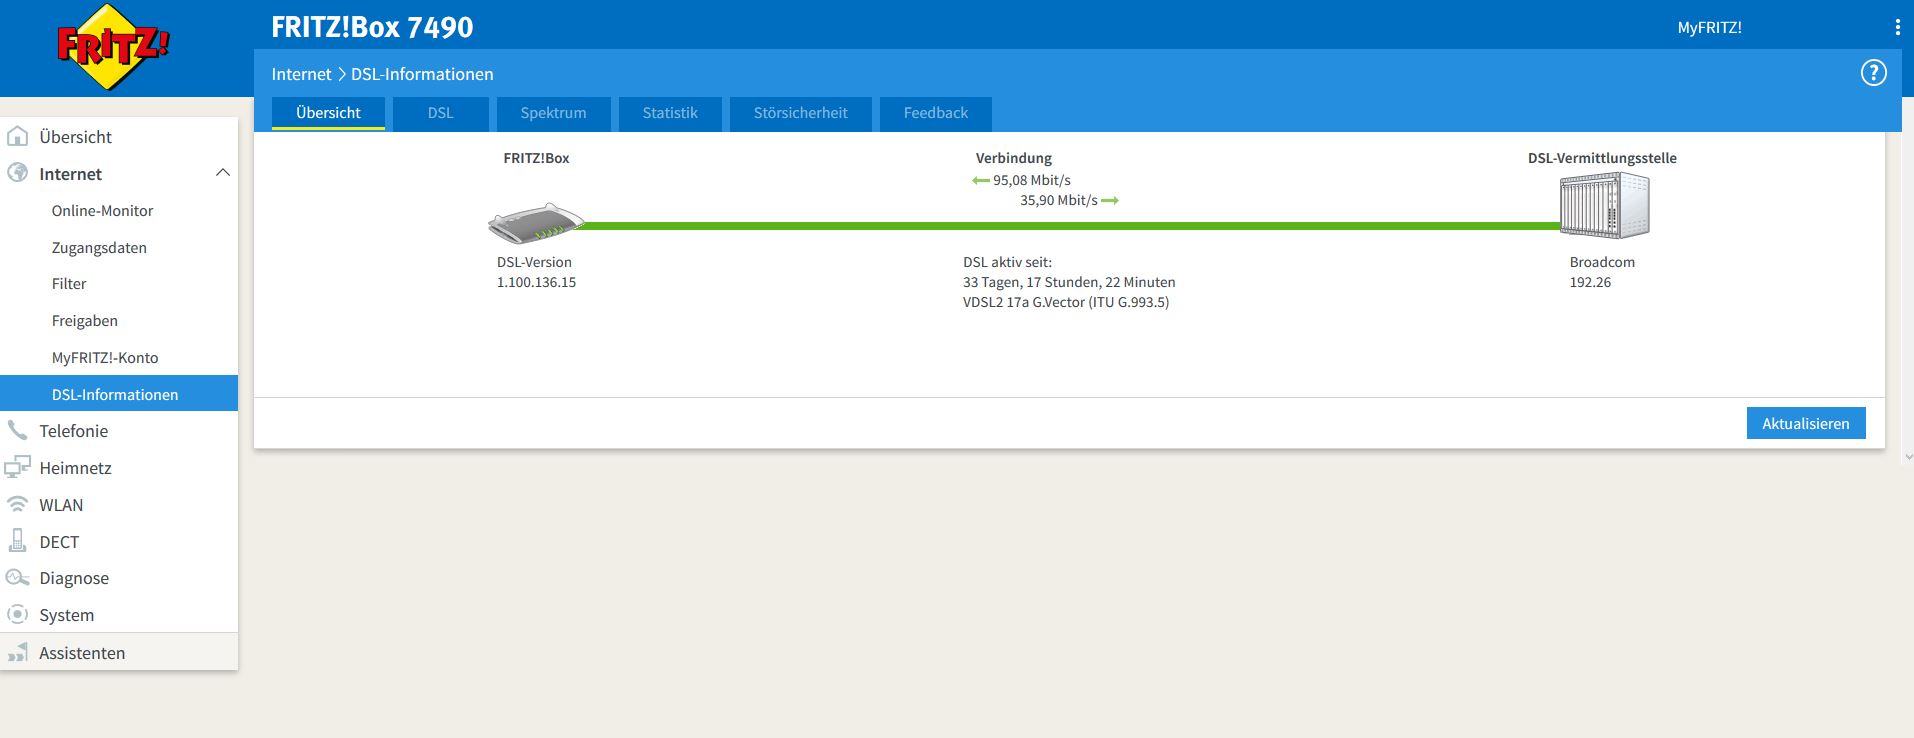The height and width of the screenshot is (738, 1914).
Task: Click the Aktualisieren button
Action: coord(1806,423)
